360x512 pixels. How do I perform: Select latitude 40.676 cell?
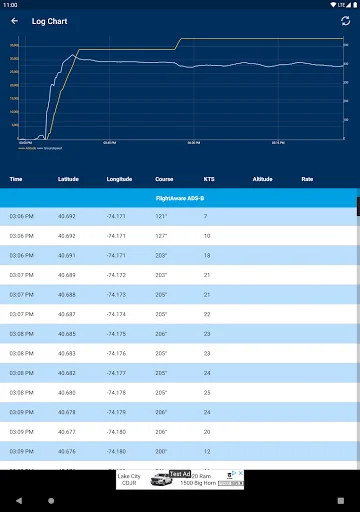pyautogui.click(x=67, y=452)
